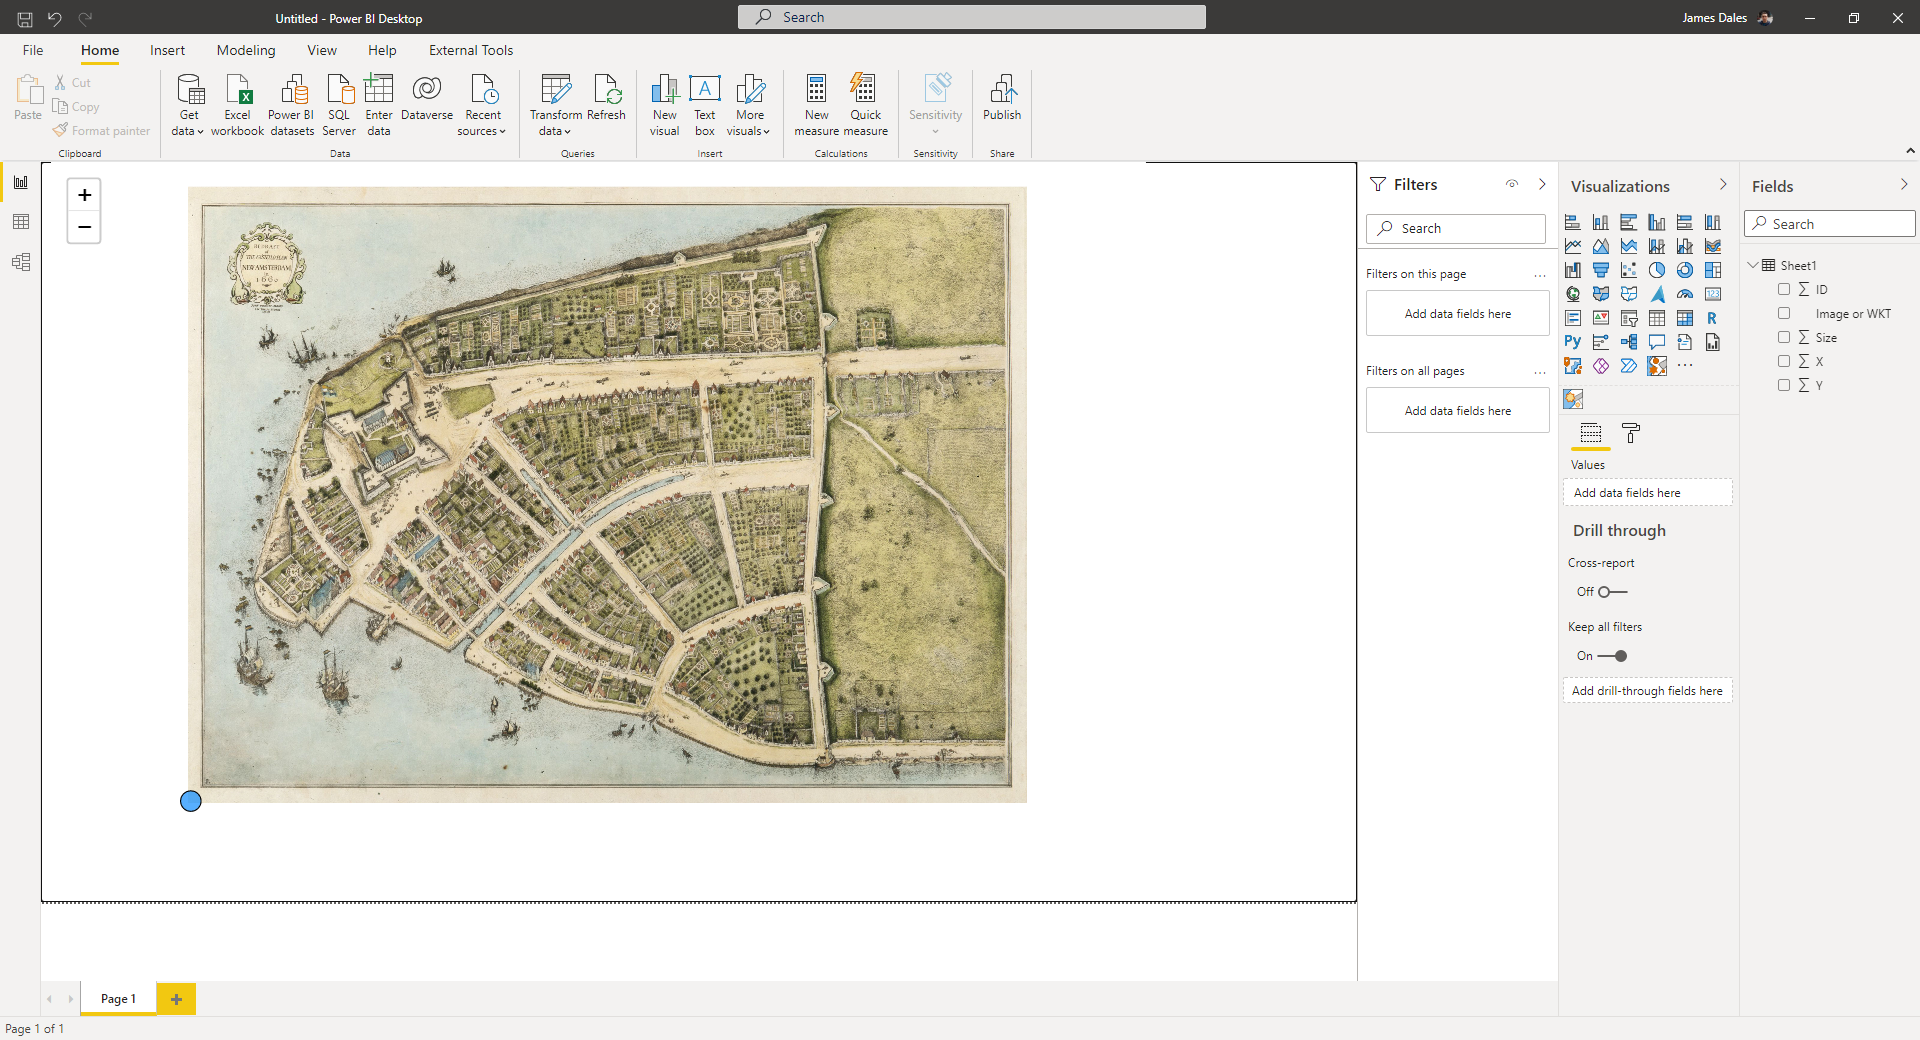
Task: Insert a New visual
Action: click(665, 104)
